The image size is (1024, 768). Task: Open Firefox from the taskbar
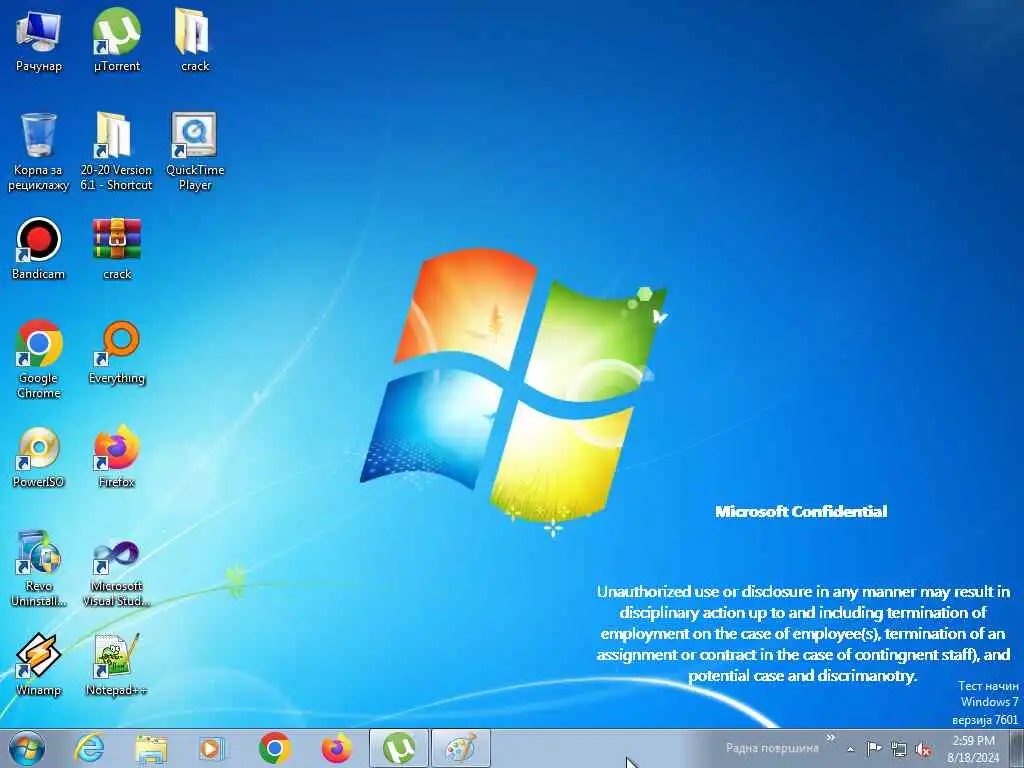(x=336, y=748)
